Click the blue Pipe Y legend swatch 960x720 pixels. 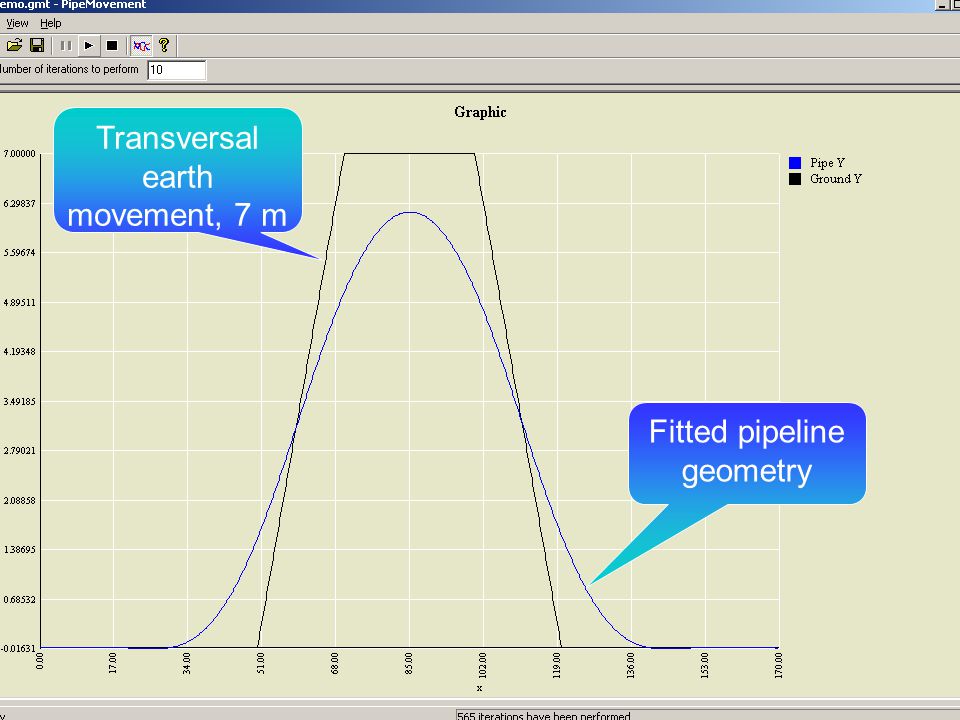pyautogui.click(x=795, y=163)
